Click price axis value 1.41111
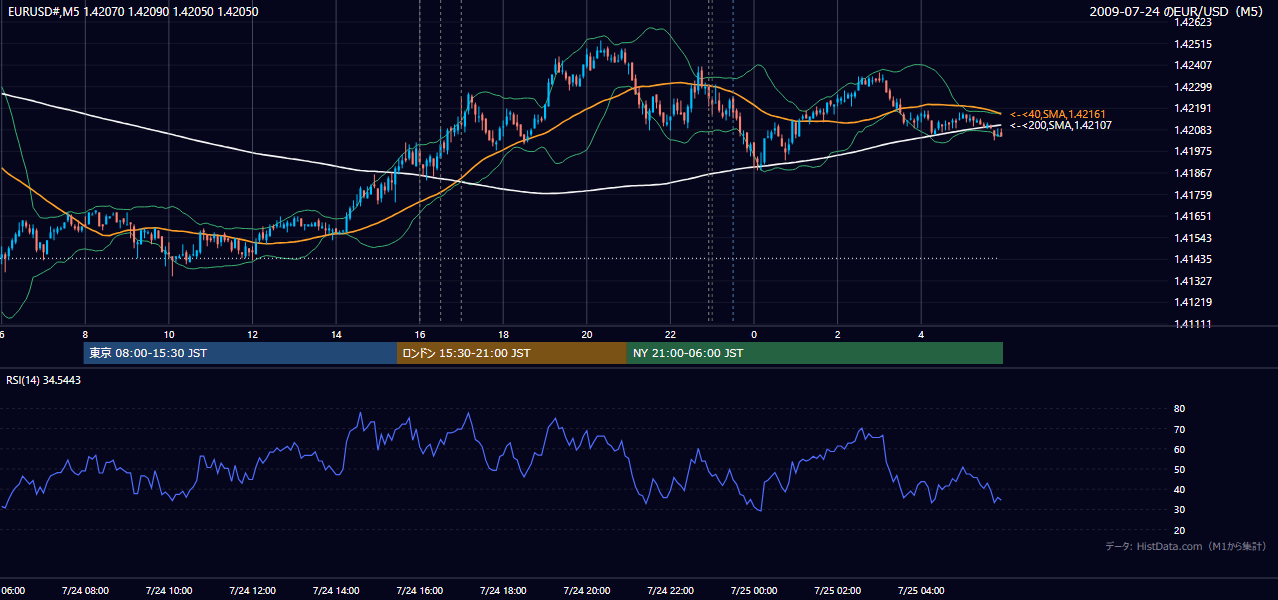1278x600 pixels. tap(1193, 324)
